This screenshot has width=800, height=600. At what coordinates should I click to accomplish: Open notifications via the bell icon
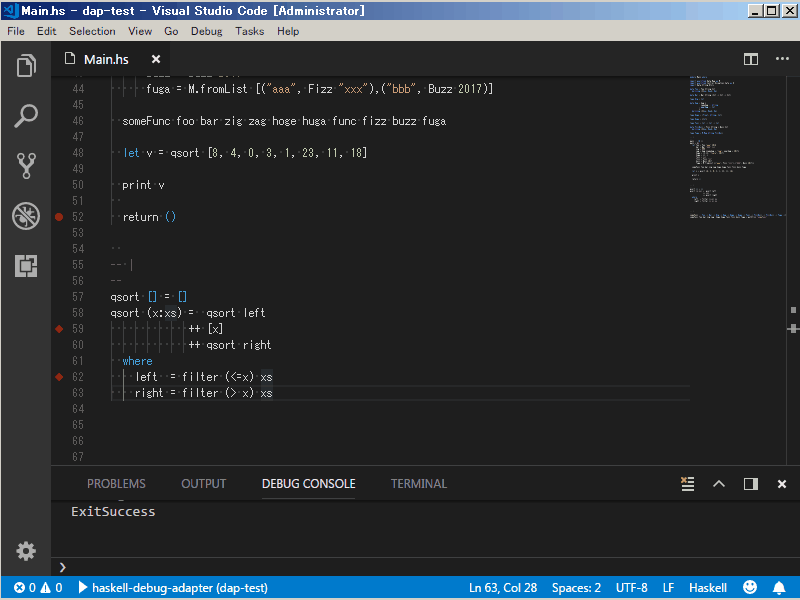[x=780, y=587]
